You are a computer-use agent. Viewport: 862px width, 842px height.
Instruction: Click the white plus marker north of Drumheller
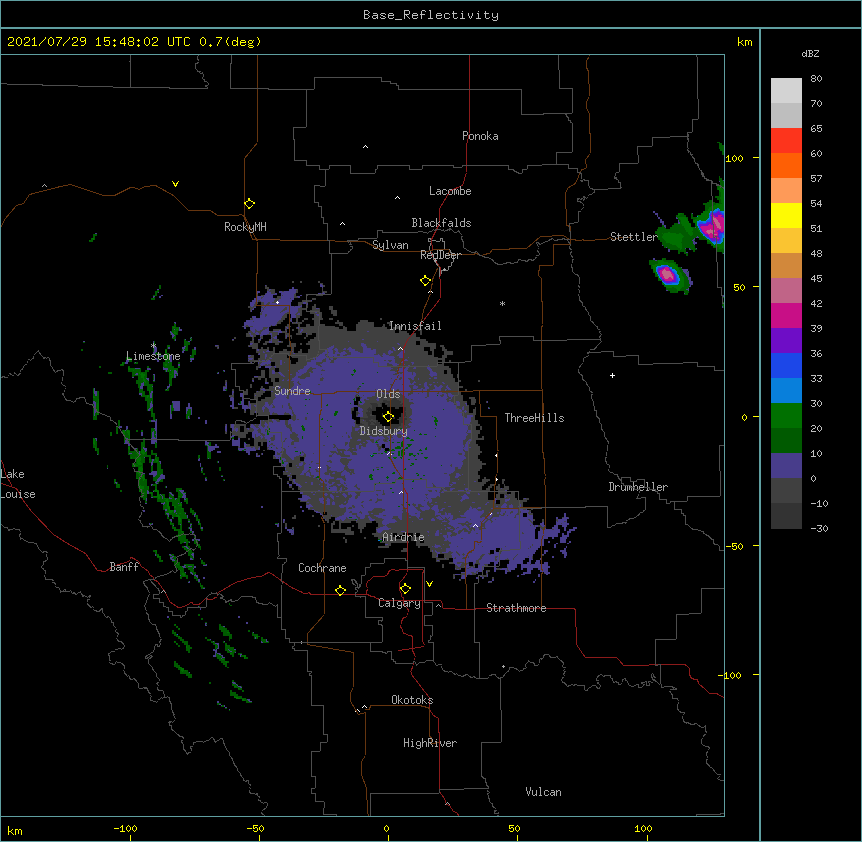(x=612, y=375)
